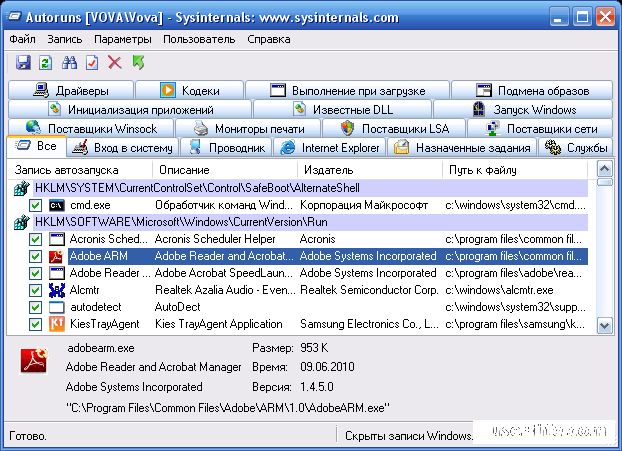Image resolution: width=622 pixels, height=451 pixels.
Task: Click the green Jump to arrow icon
Action: [138, 63]
